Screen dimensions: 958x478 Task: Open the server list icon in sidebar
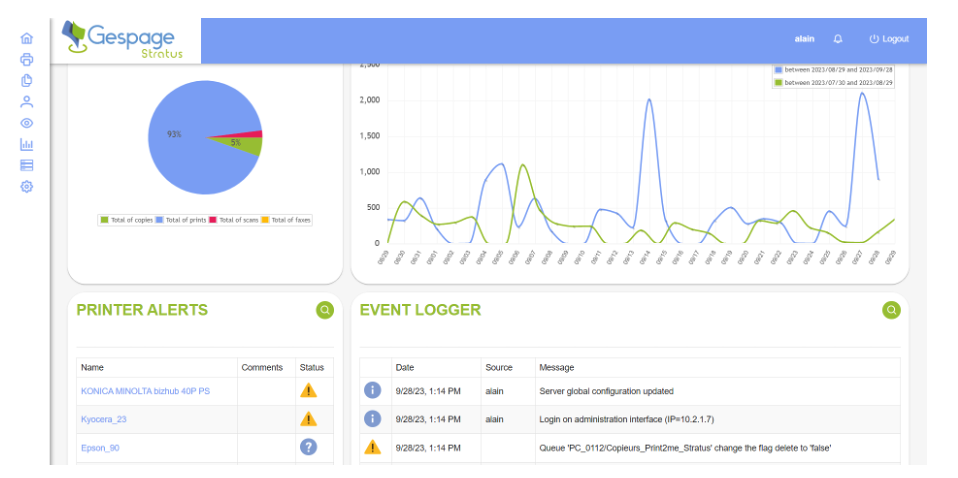(x=26, y=165)
